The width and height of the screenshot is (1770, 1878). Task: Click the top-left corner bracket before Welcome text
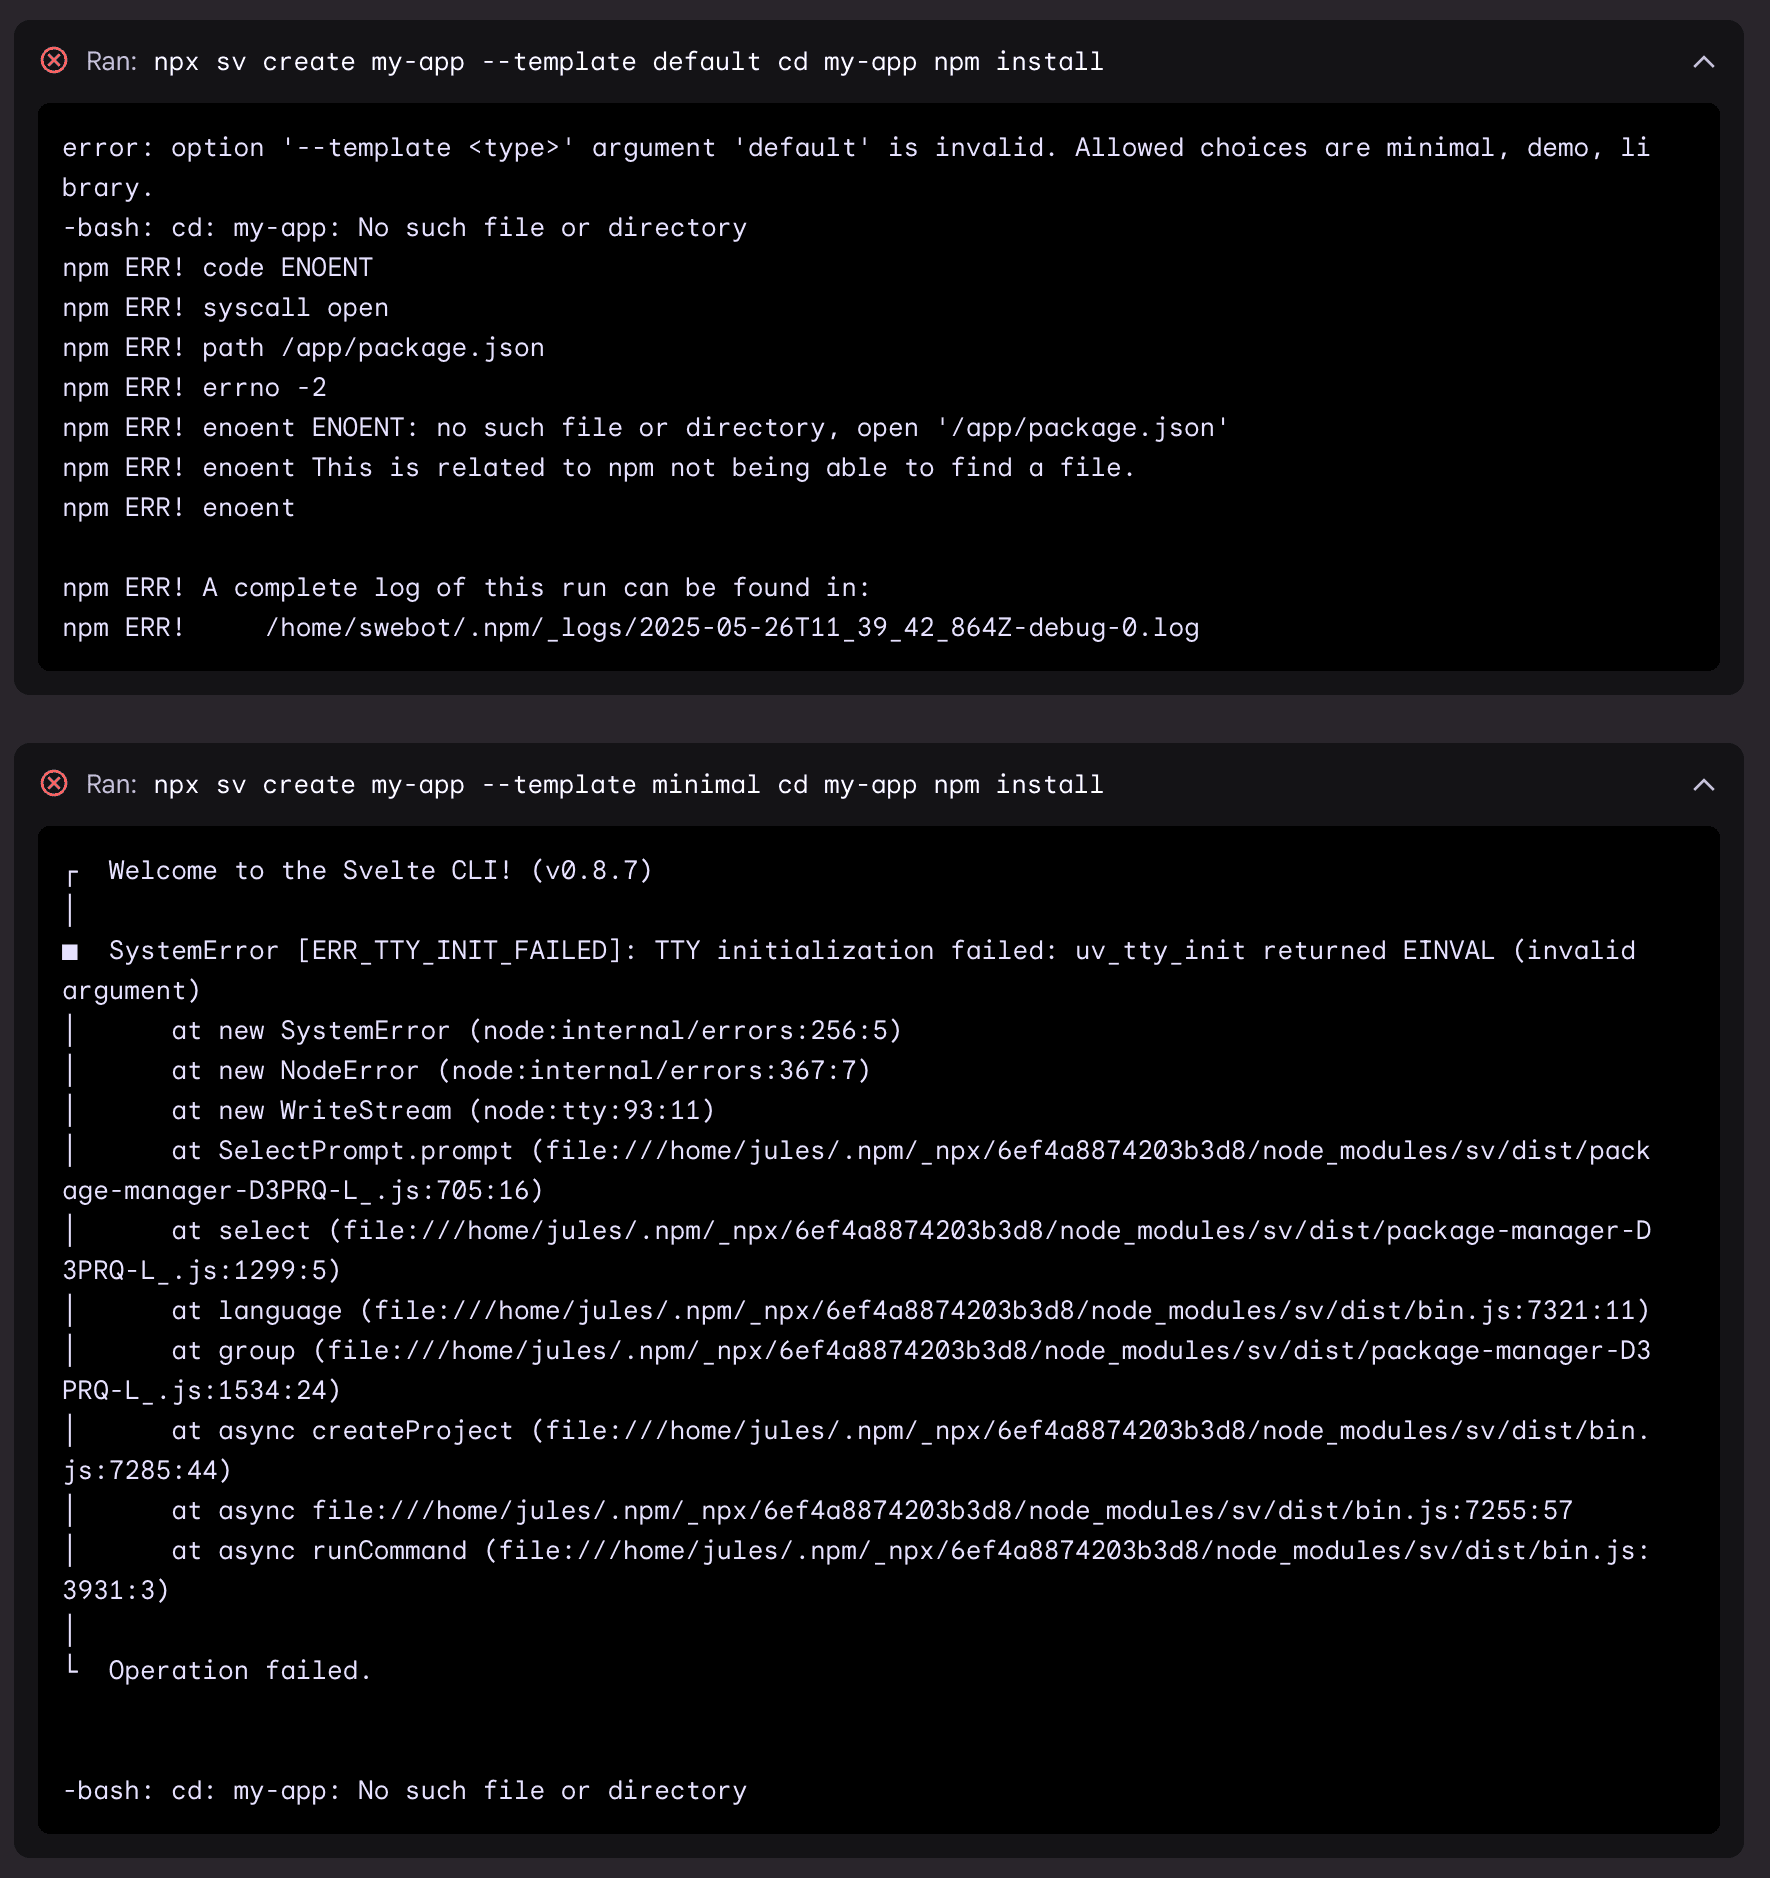[72, 876]
